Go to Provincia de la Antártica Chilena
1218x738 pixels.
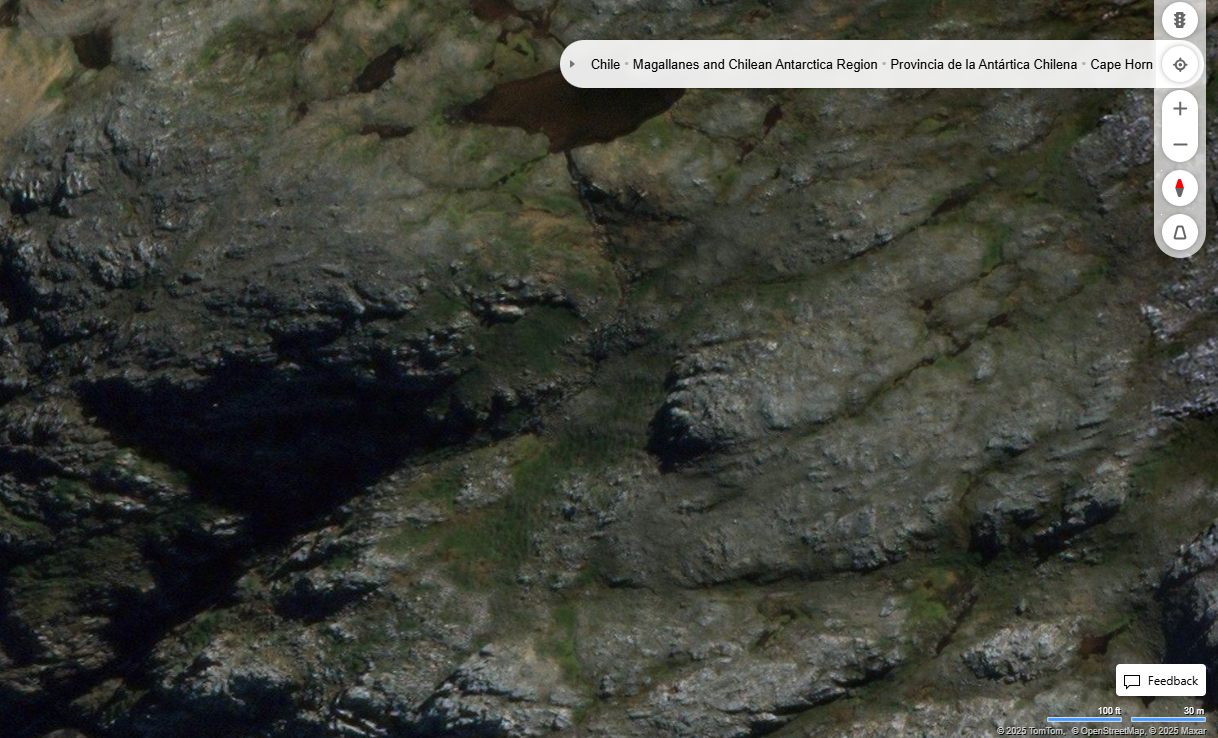pos(984,64)
